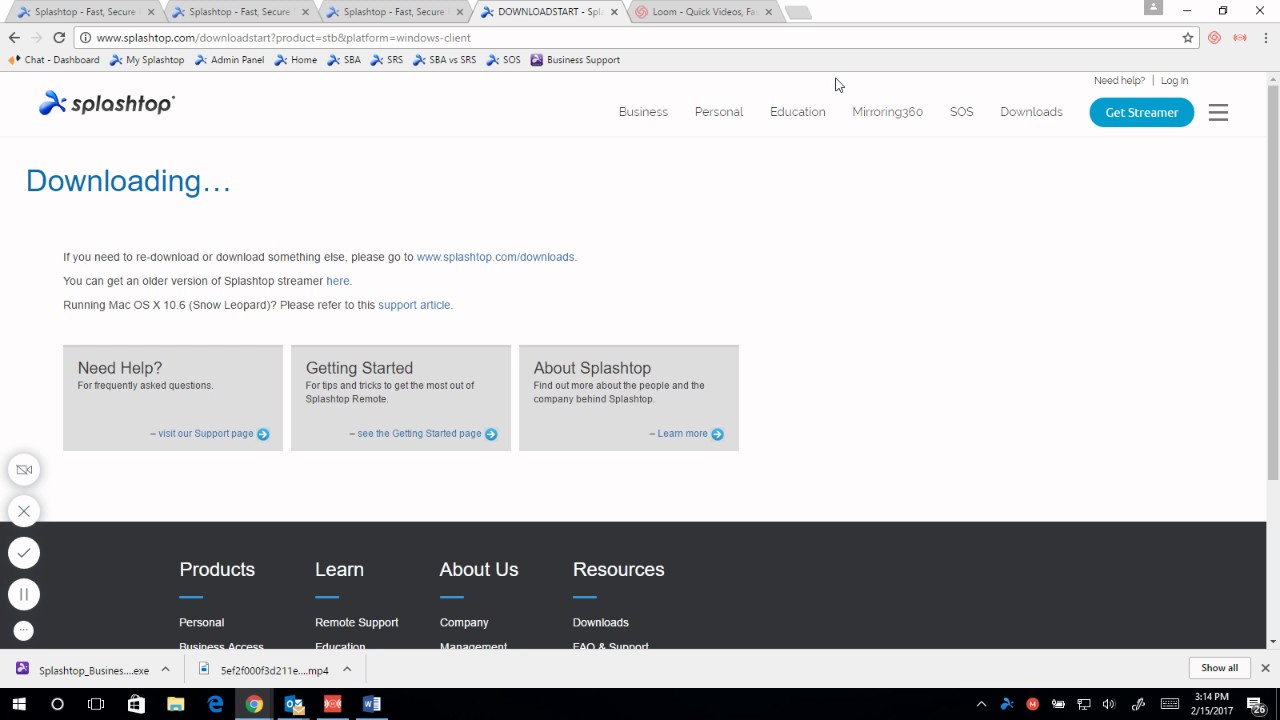
Task: Open the Action Center notifications icon
Action: coord(1256,704)
